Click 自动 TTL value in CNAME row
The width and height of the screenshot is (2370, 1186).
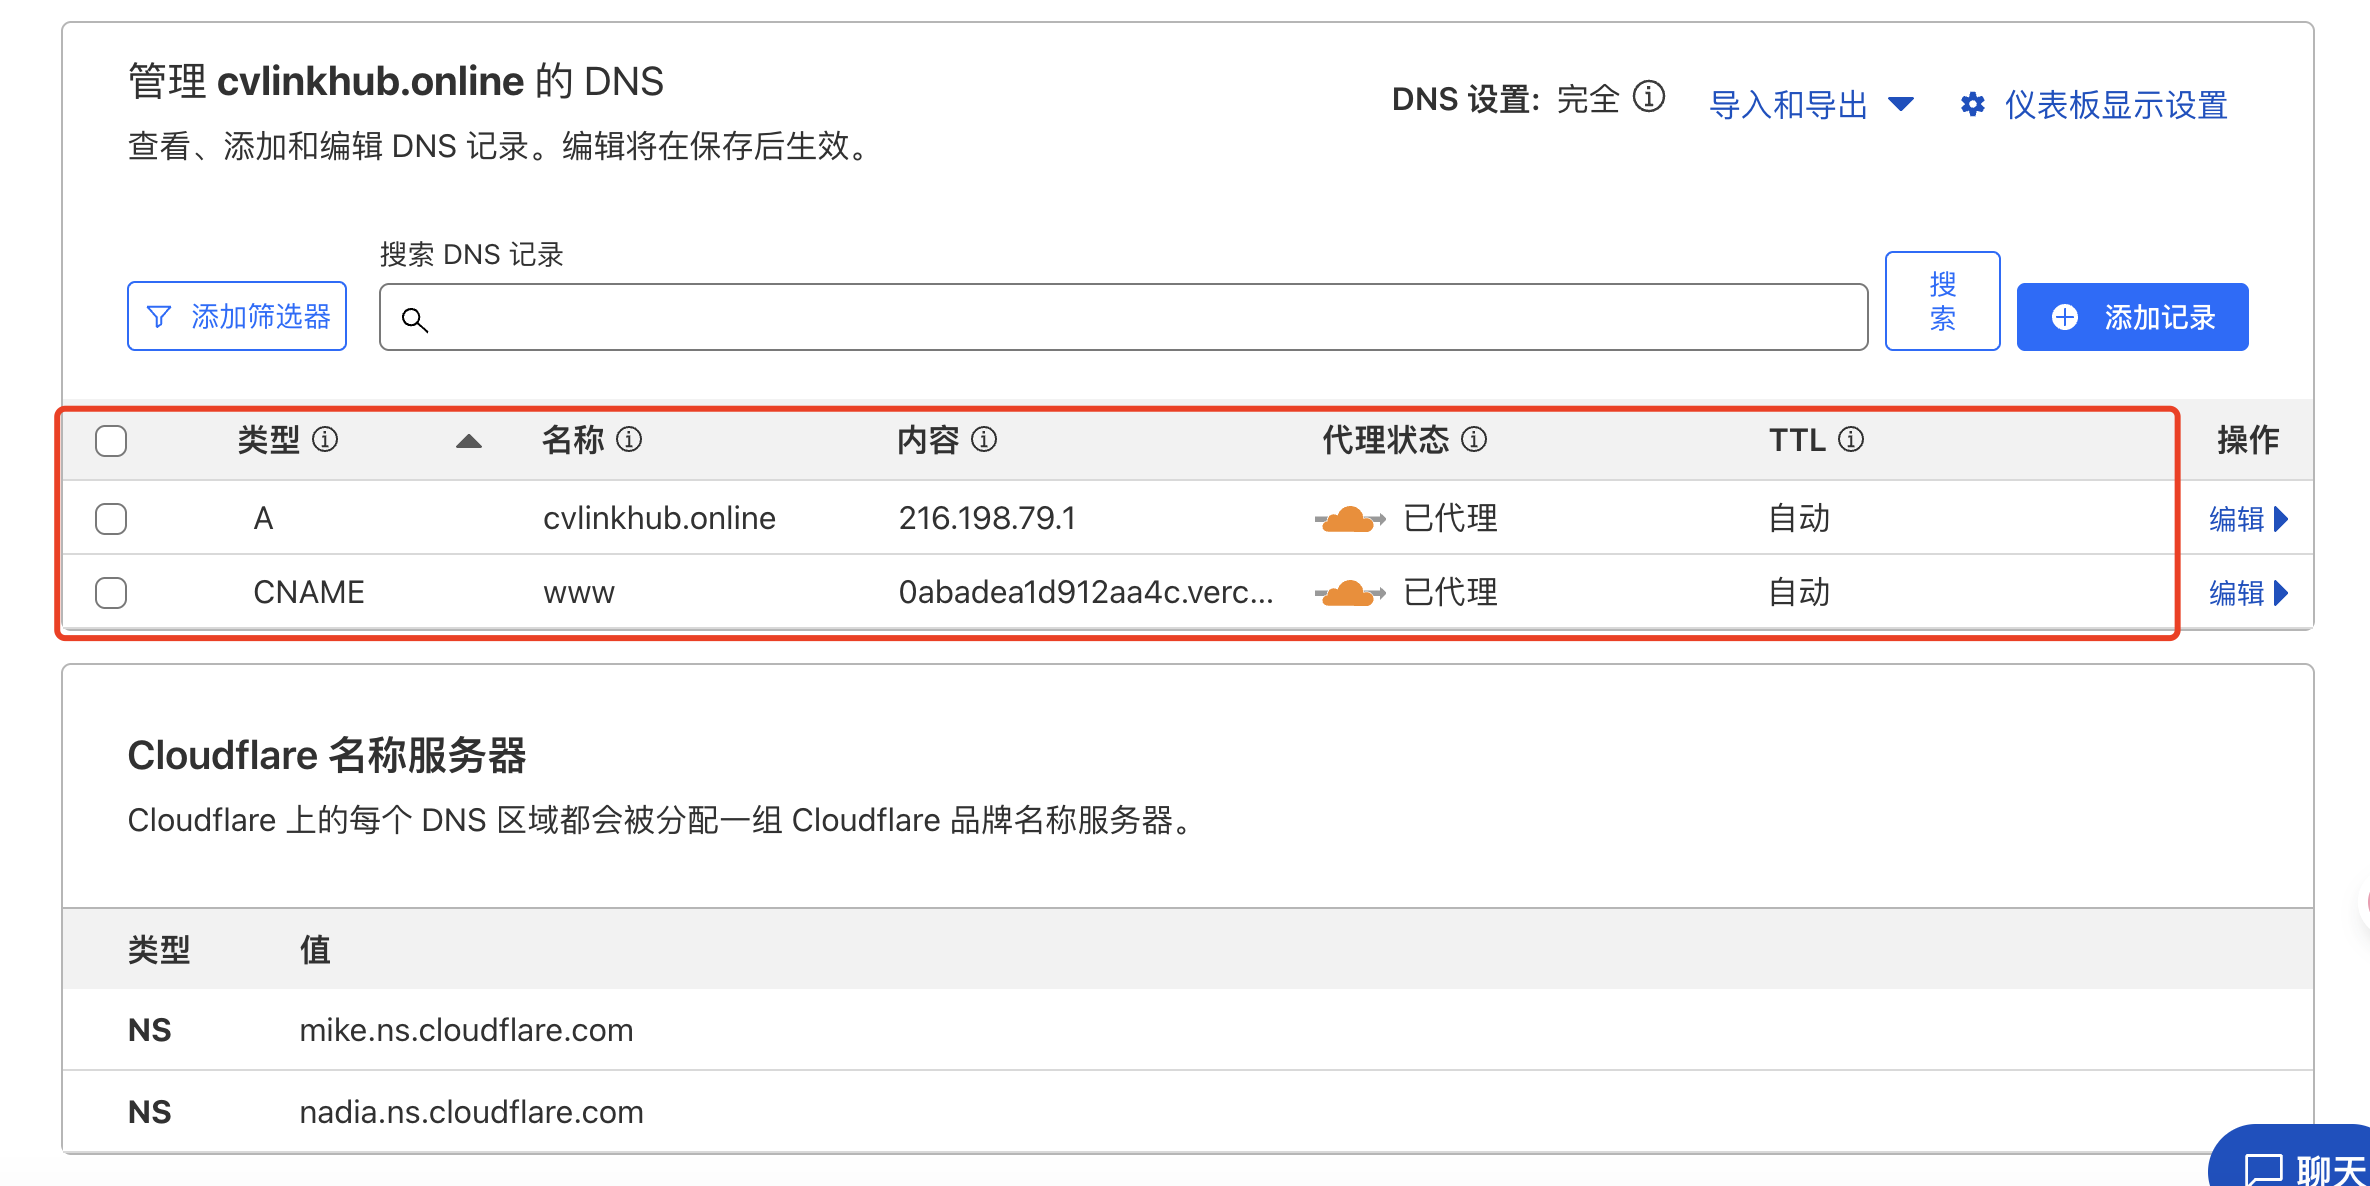coord(1798,592)
